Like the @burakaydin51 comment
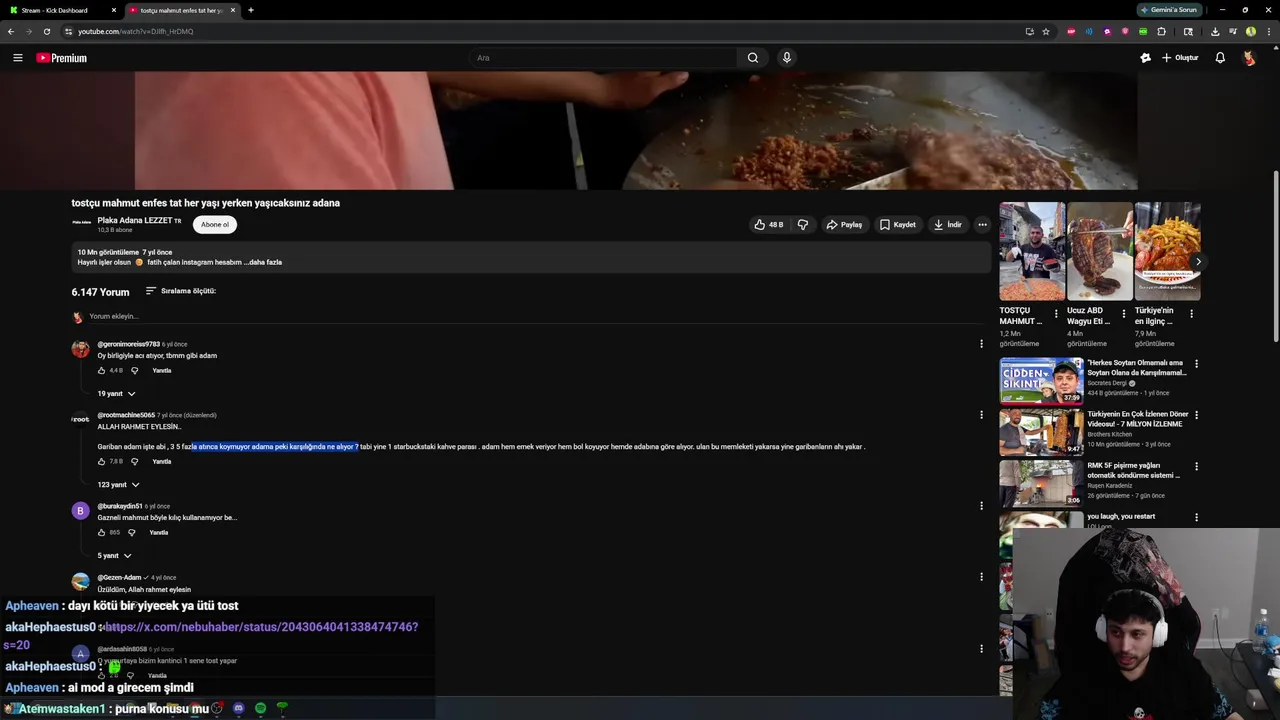This screenshot has height=720, width=1280. coord(102,532)
